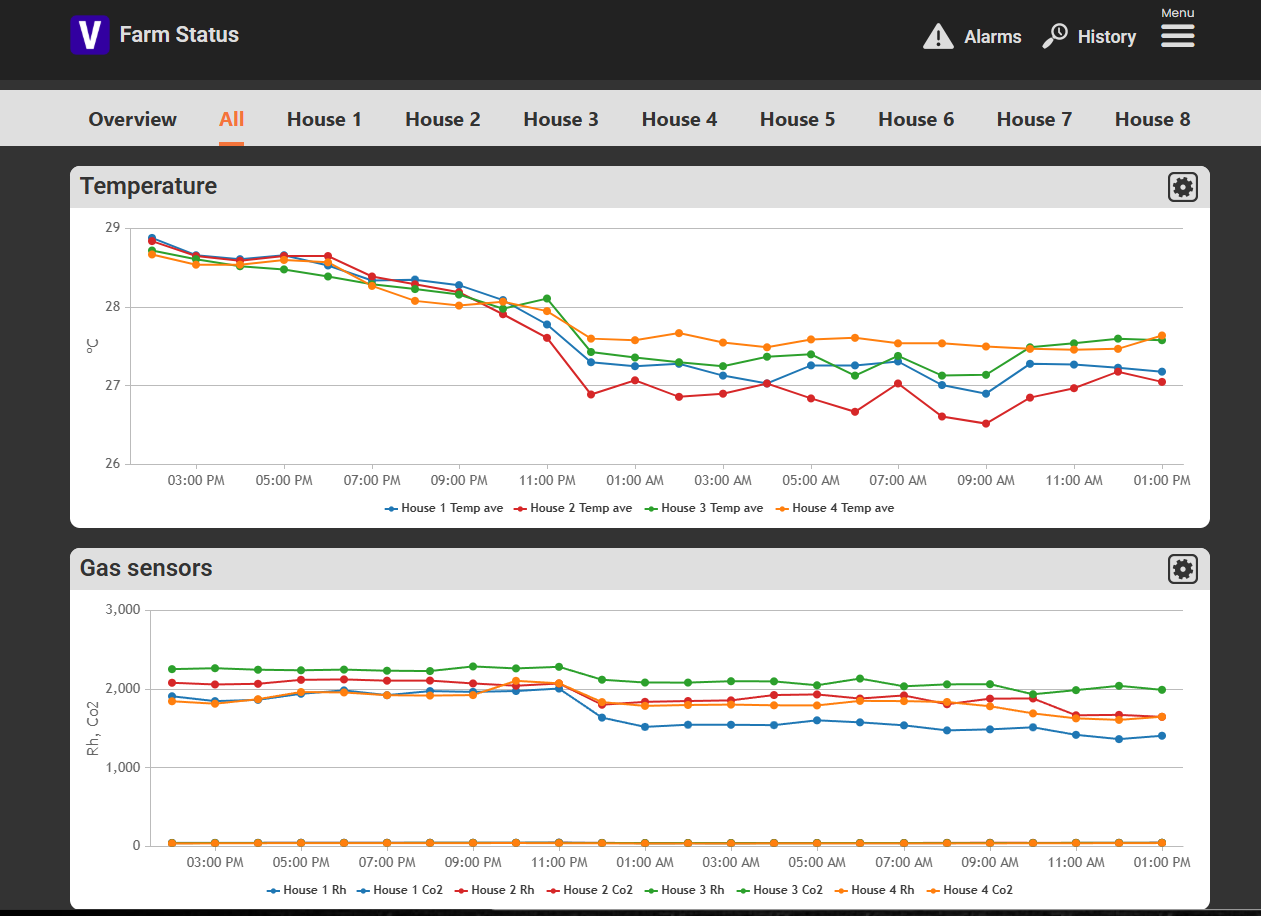This screenshot has width=1261, height=916.
Task: Go to the House 5 tab
Action: (797, 119)
